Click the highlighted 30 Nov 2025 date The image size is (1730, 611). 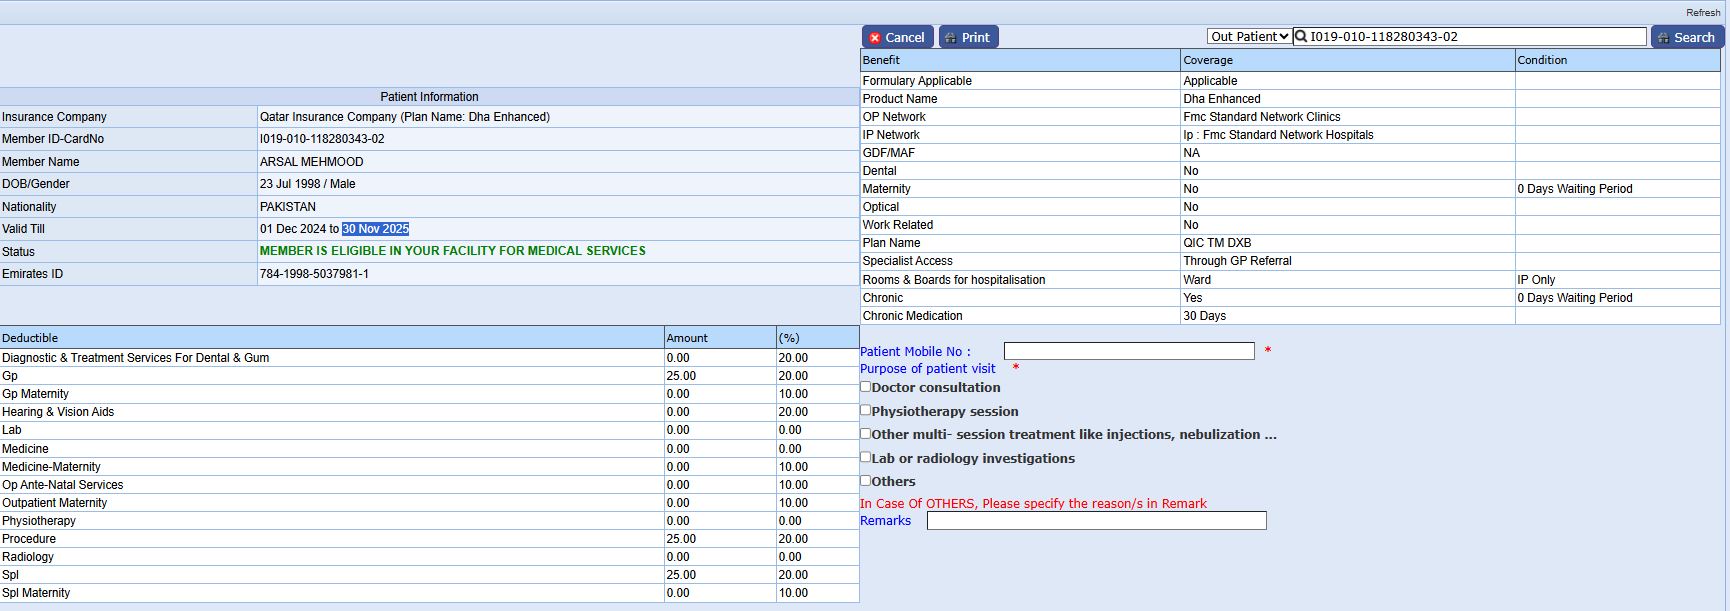tap(375, 229)
